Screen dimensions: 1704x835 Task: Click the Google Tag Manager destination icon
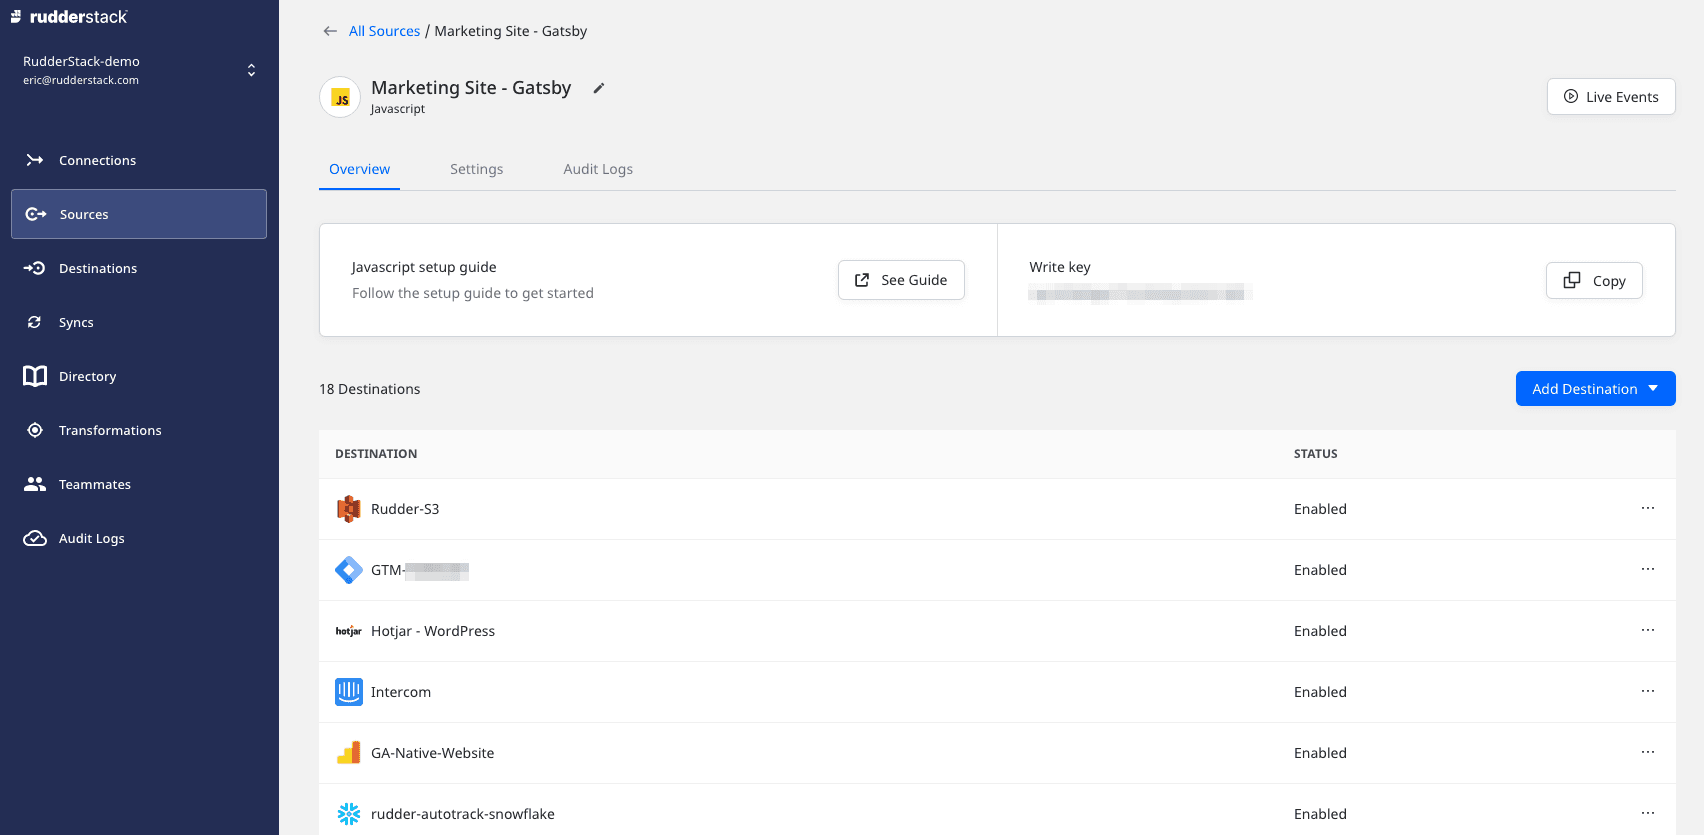point(348,570)
